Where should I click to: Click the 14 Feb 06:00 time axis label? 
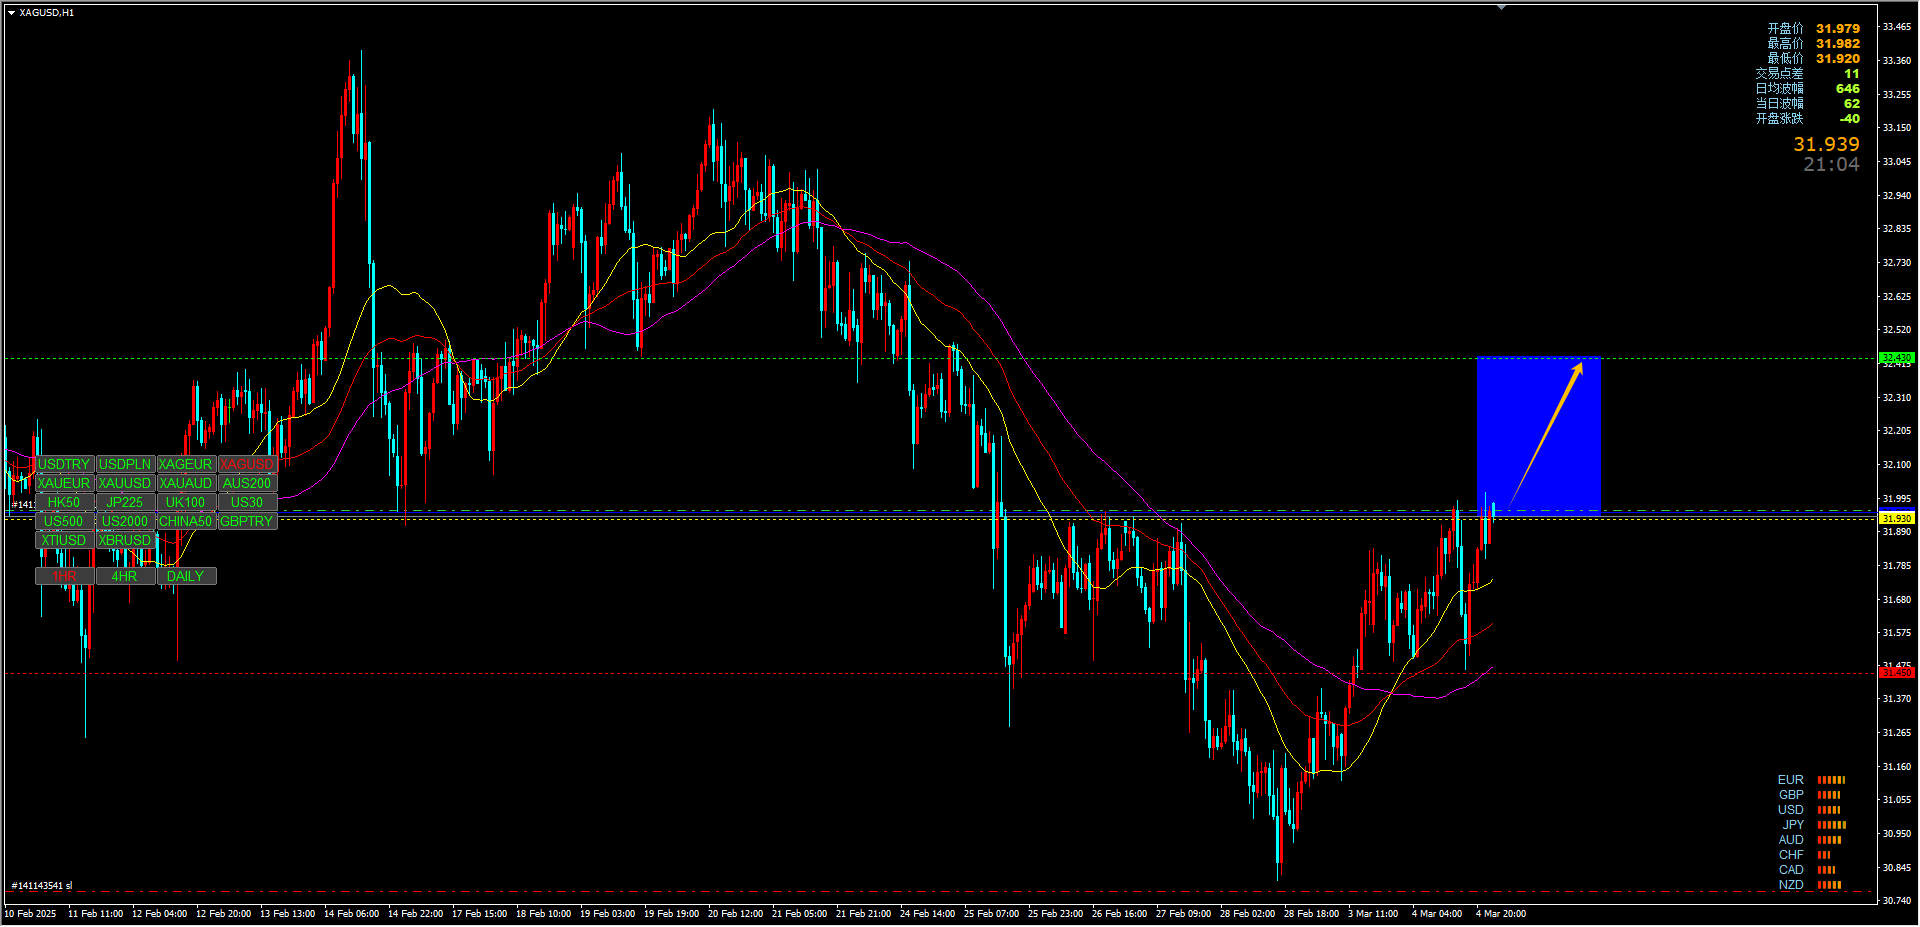coord(351,914)
